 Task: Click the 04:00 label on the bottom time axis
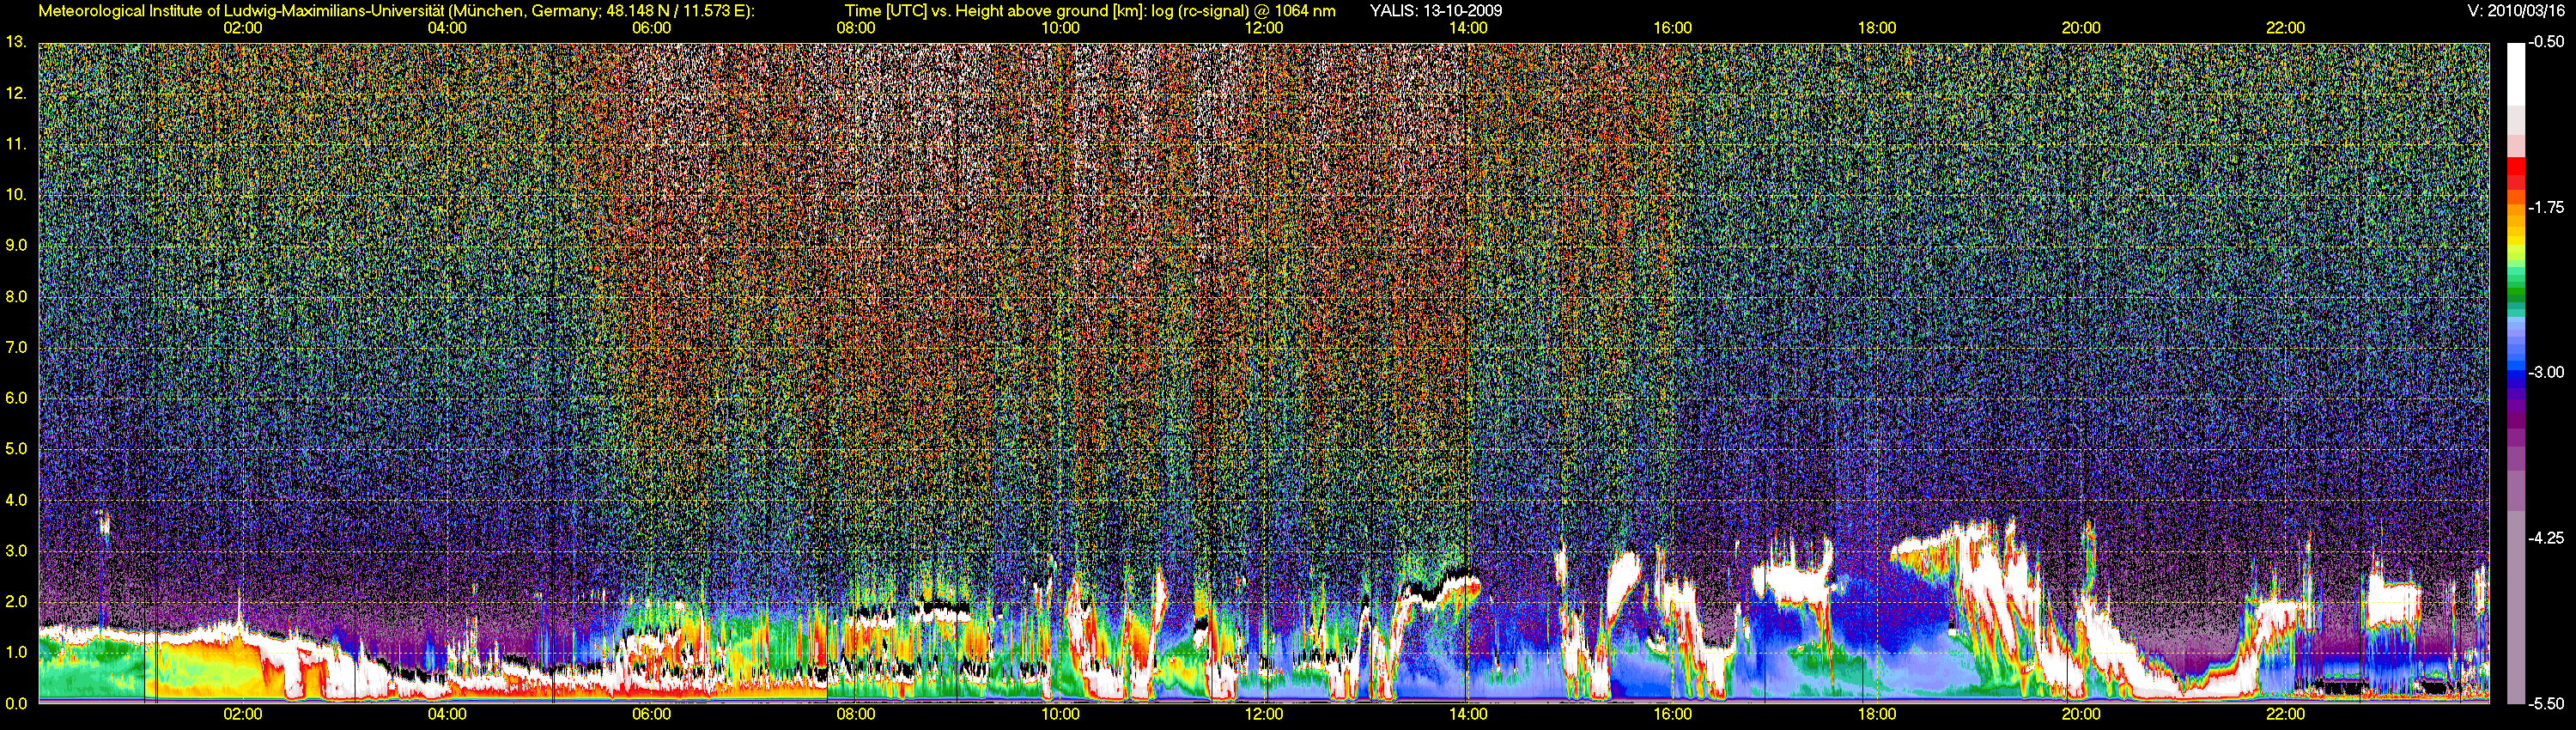(447, 714)
